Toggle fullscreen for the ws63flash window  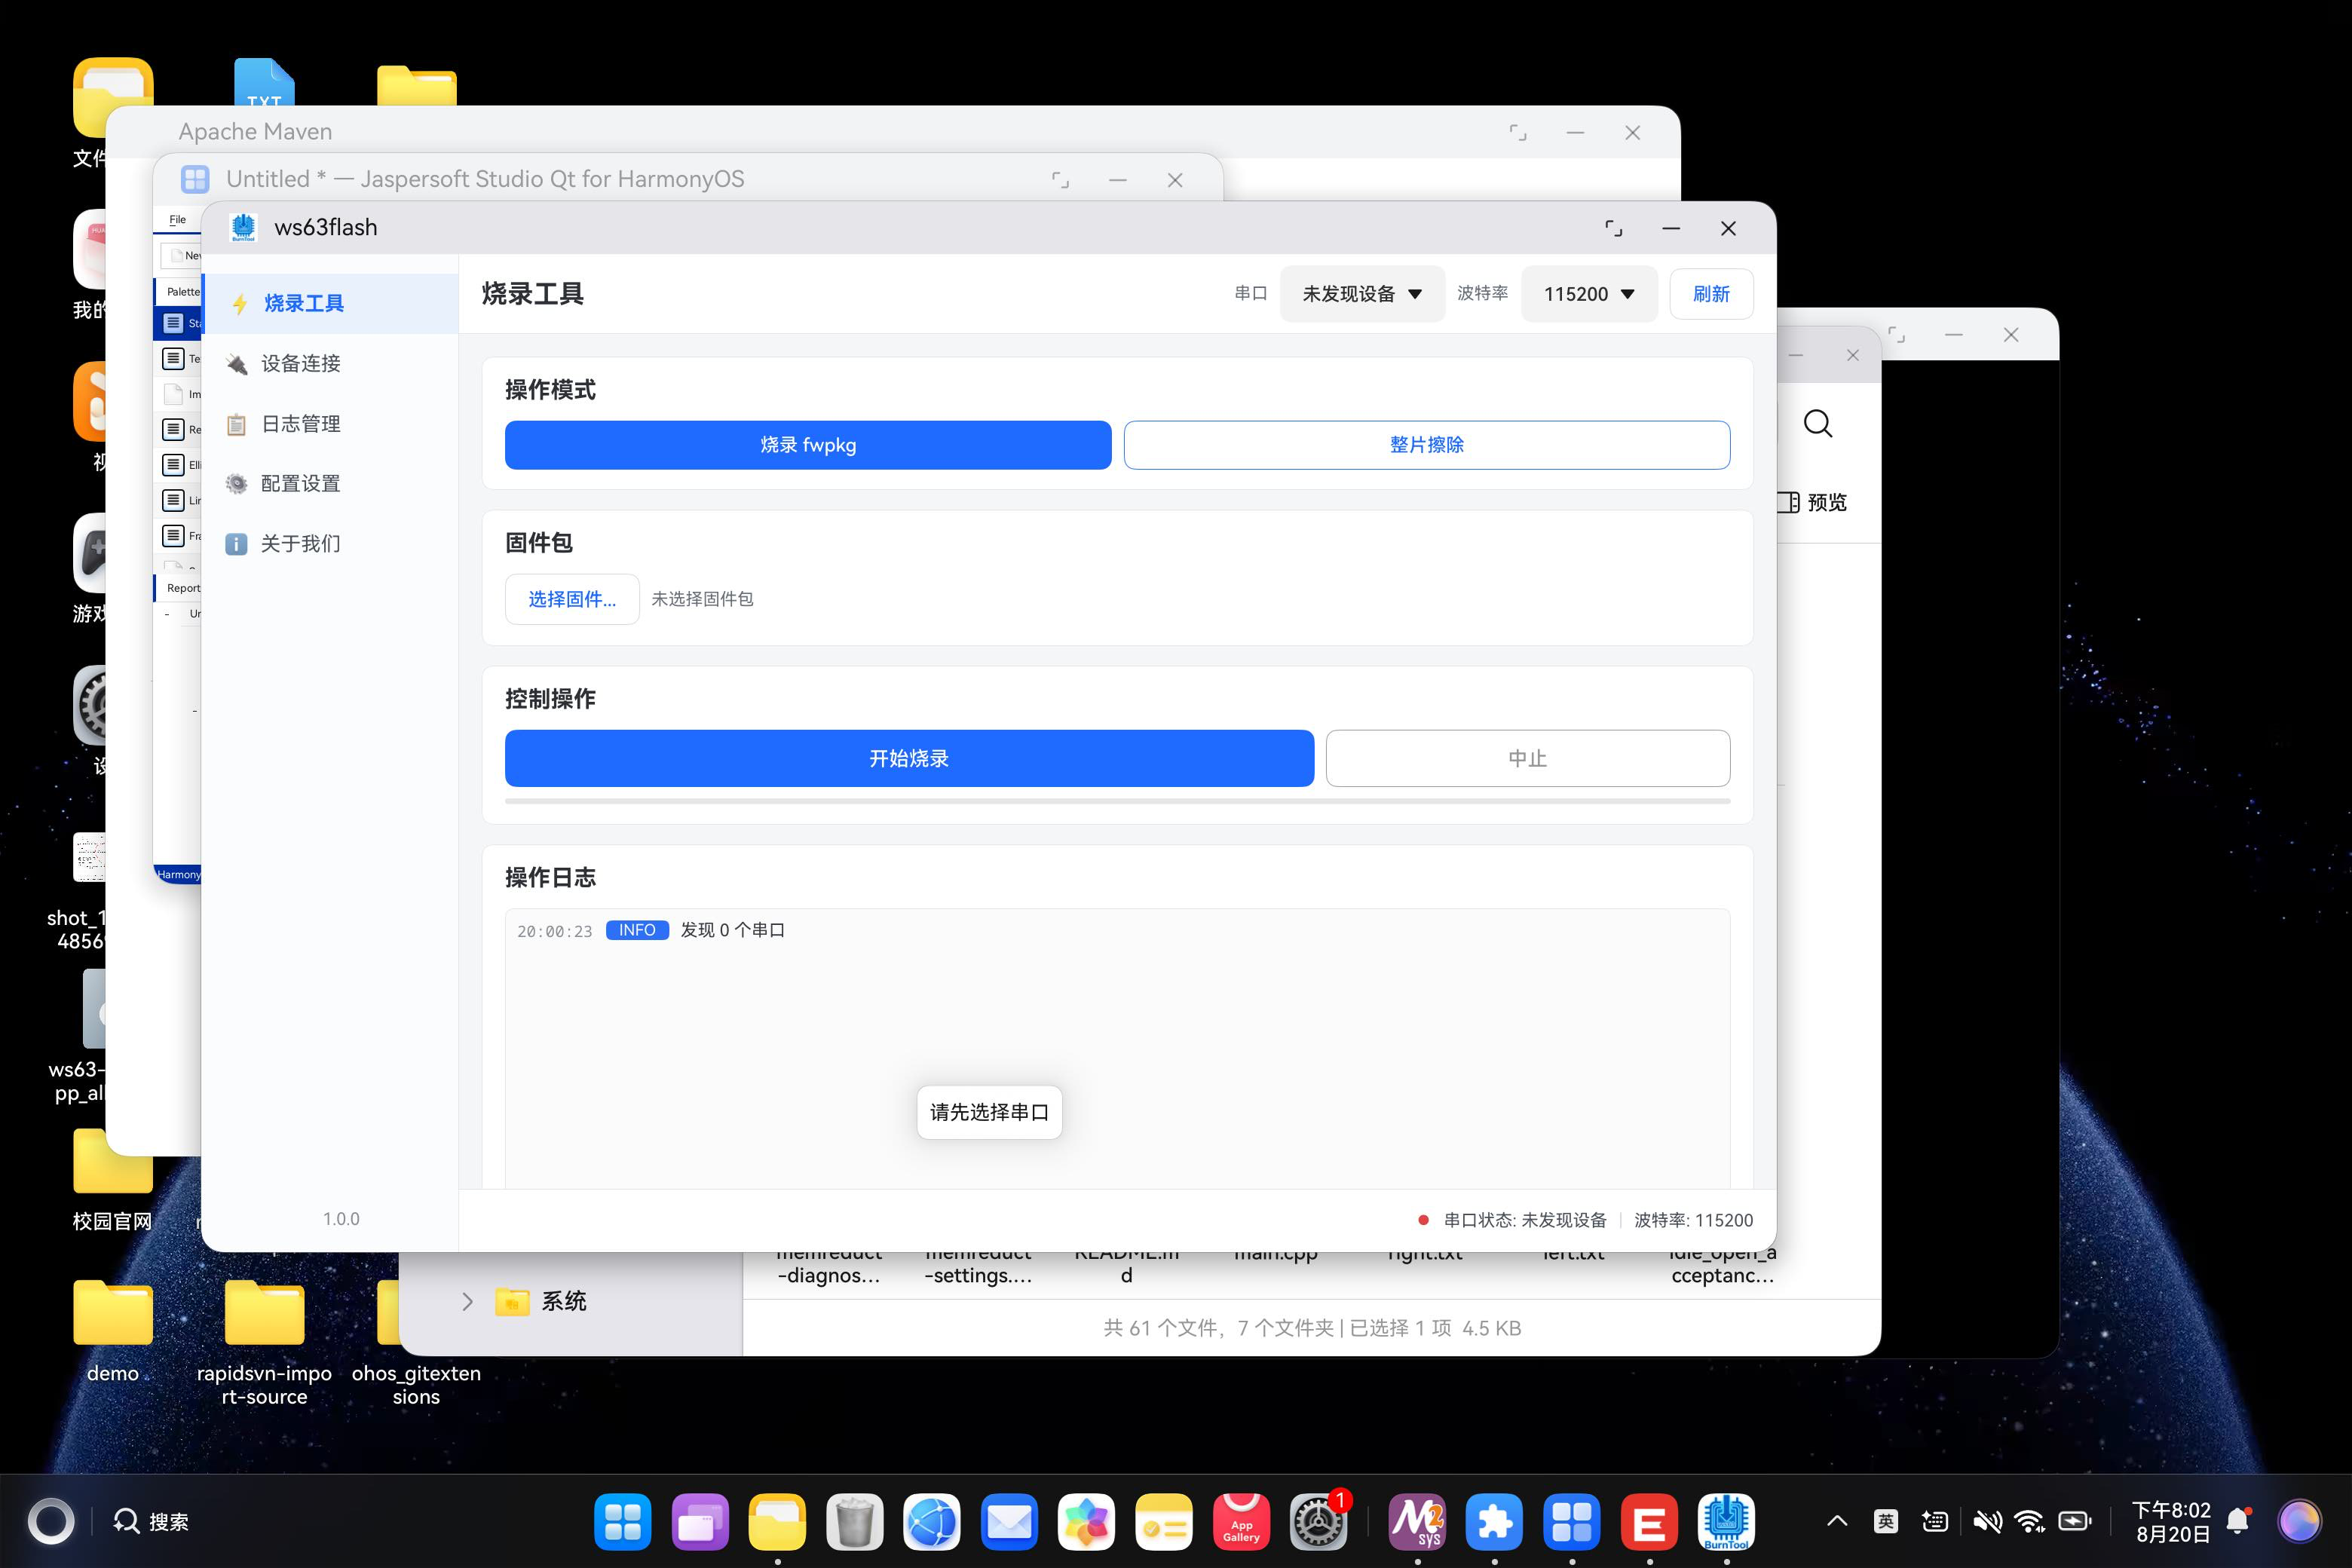pos(1613,228)
